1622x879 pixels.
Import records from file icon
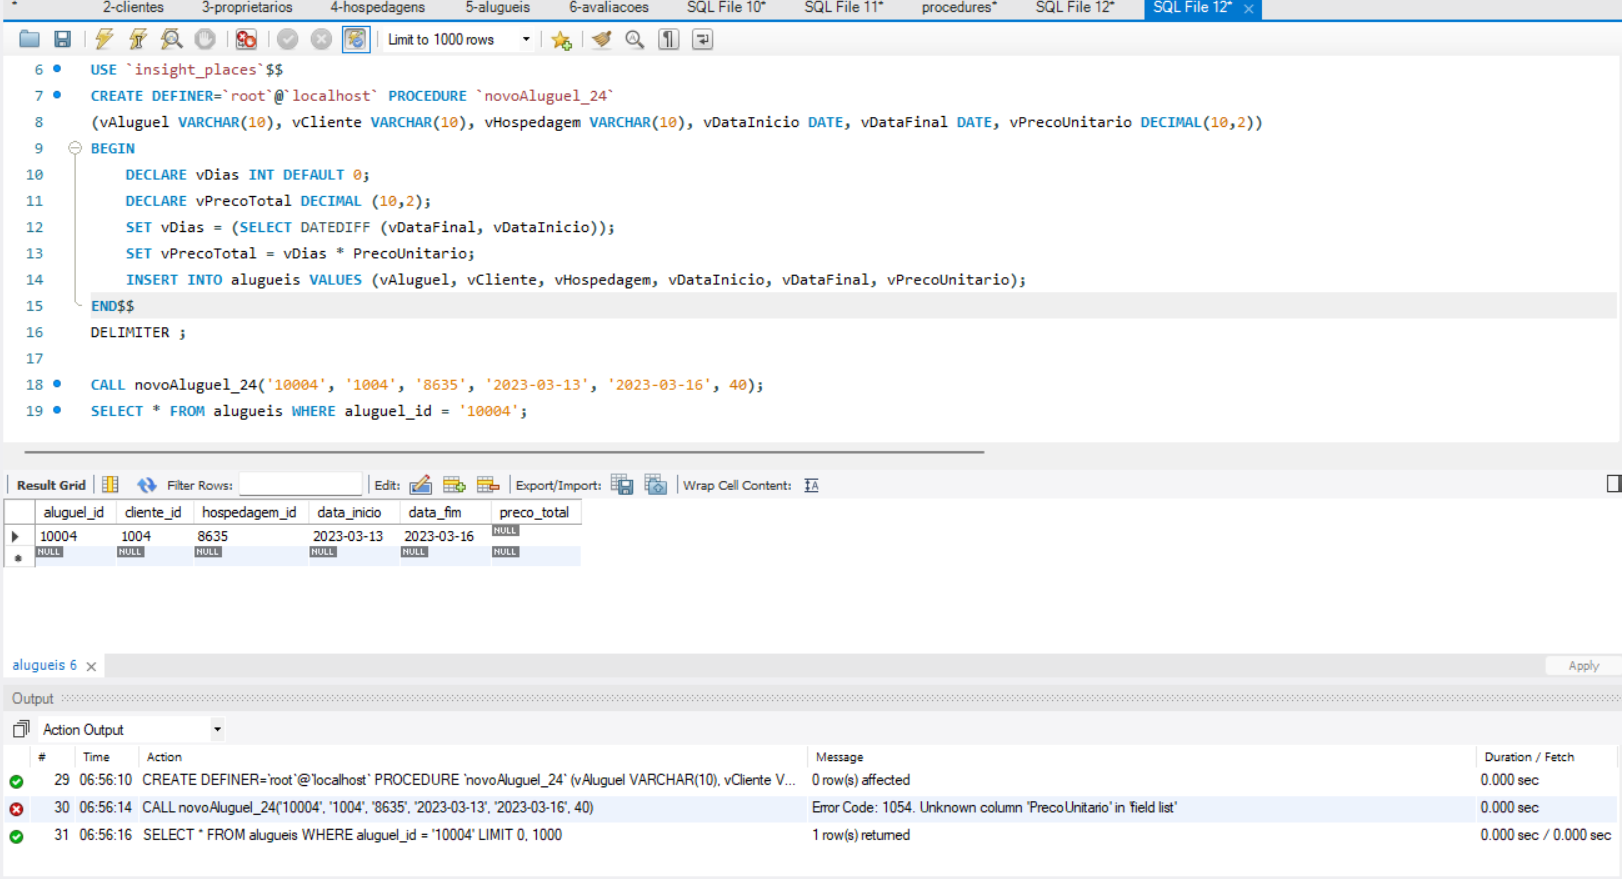656,485
